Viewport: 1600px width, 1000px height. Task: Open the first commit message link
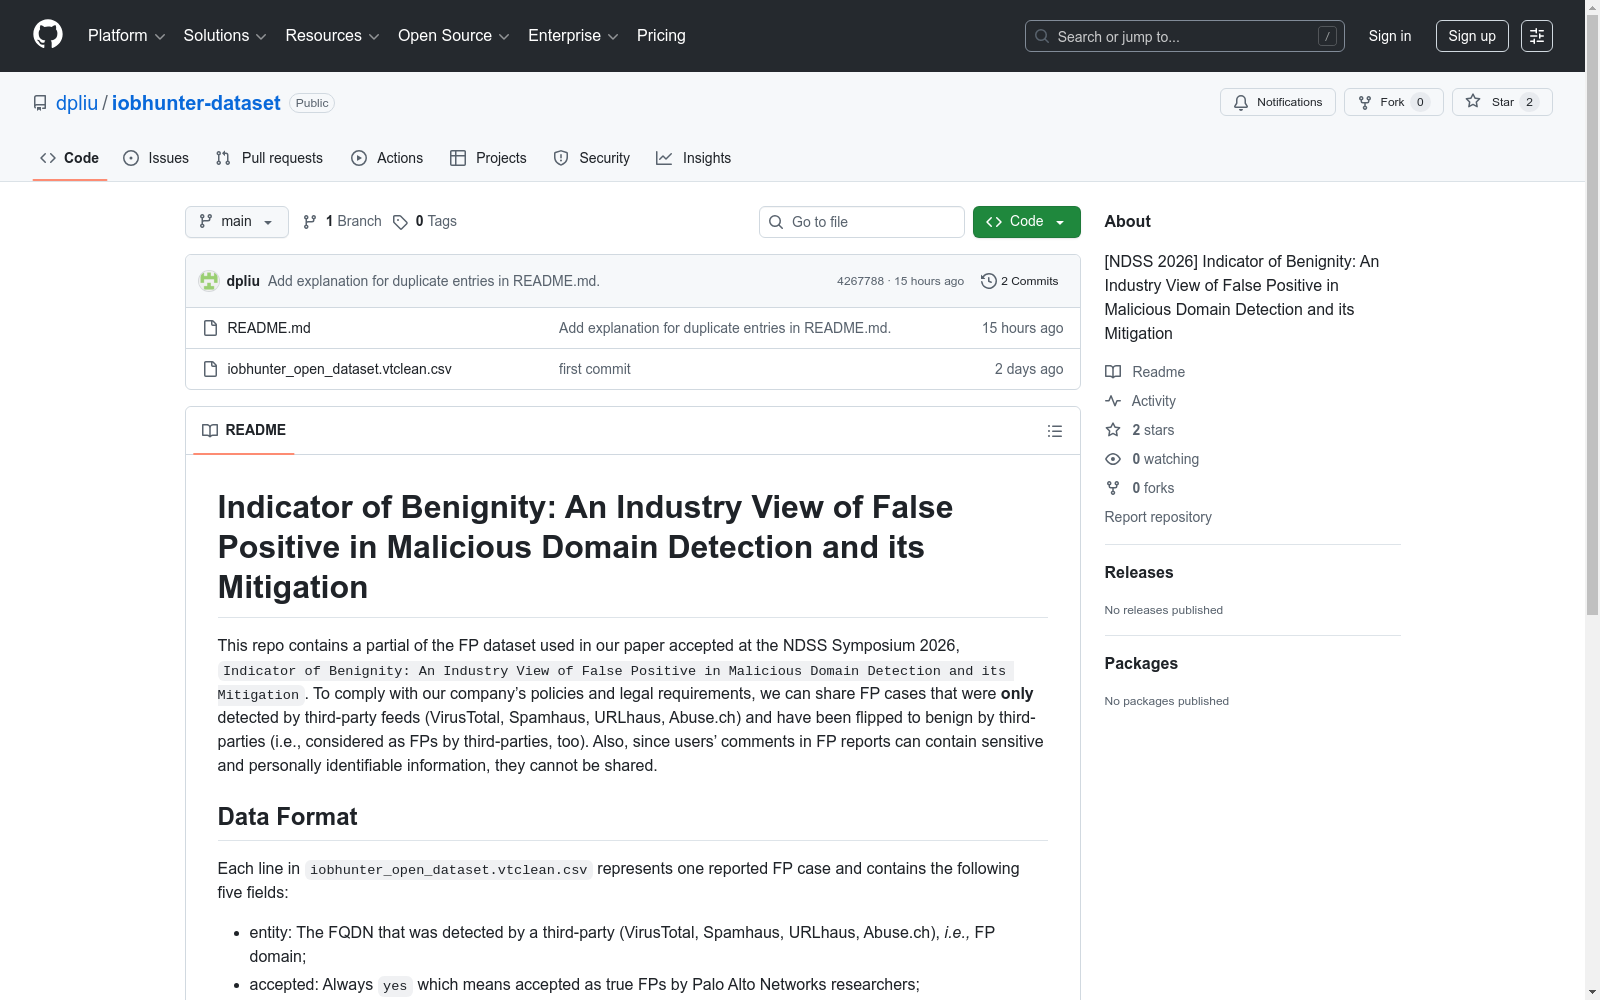pyautogui.click(x=594, y=369)
